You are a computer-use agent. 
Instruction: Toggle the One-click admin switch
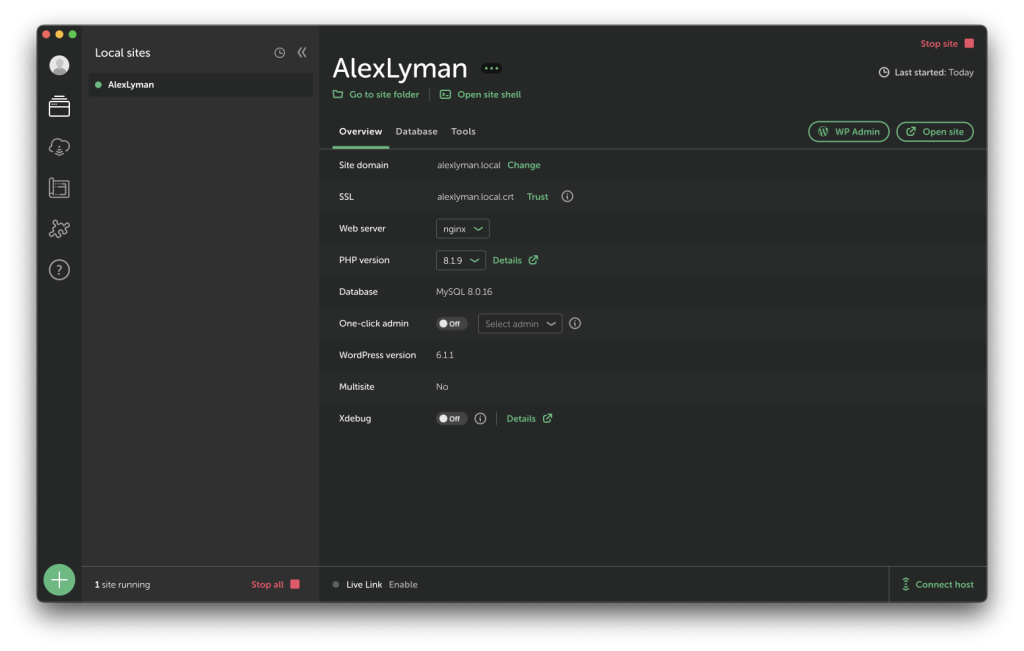tap(451, 324)
